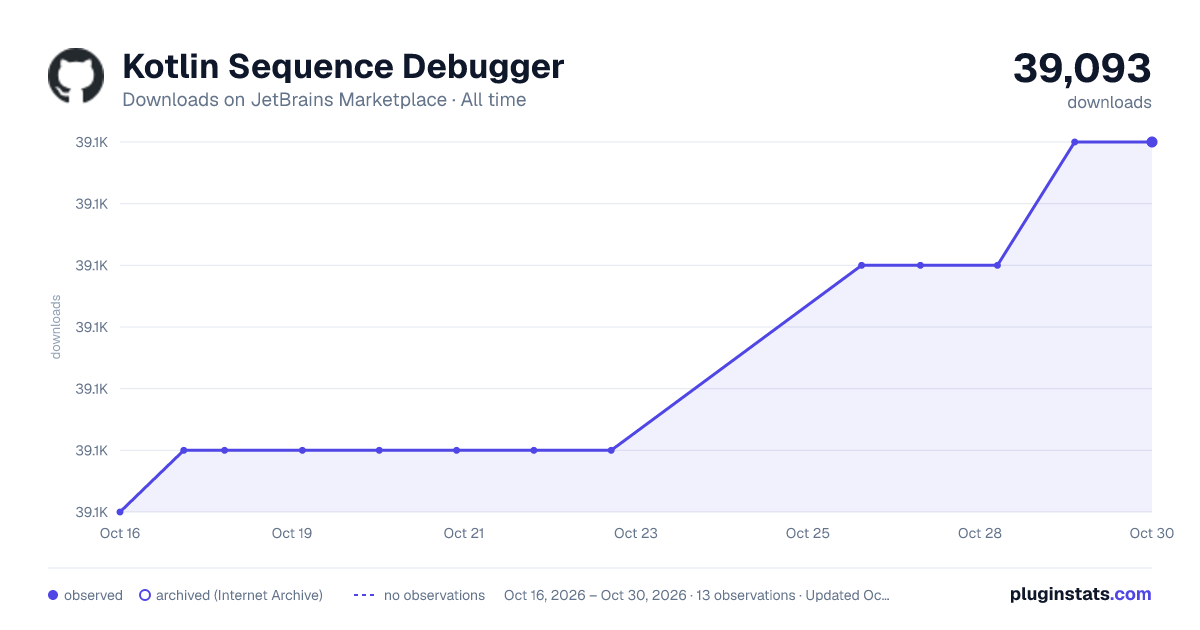
Task: Click the 'archived (Internet Archive)' legend label
Action: coord(239,595)
